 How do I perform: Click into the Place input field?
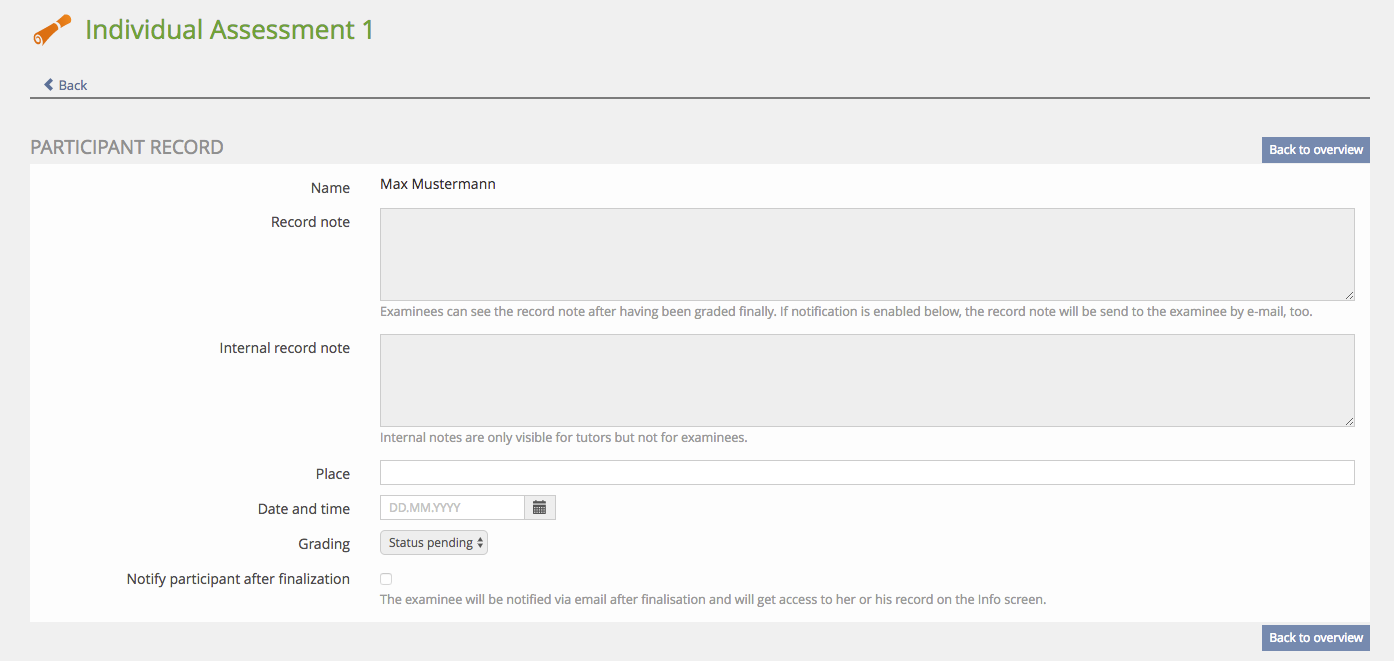tap(866, 473)
